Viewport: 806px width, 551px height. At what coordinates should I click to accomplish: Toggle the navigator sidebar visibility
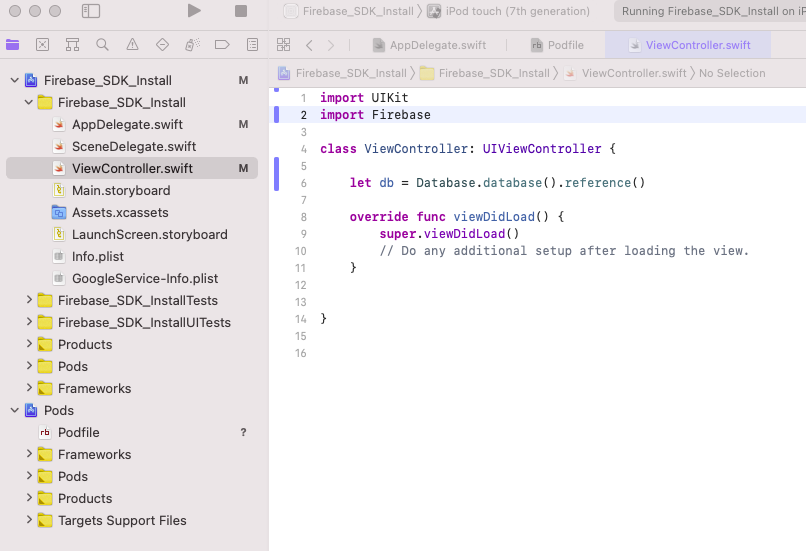[x=91, y=11]
